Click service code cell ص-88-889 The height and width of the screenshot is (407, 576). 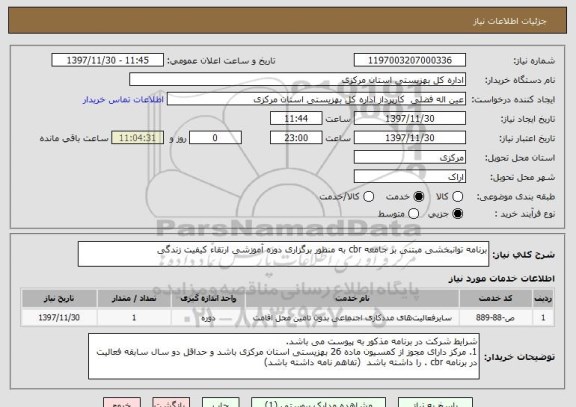(x=496, y=317)
